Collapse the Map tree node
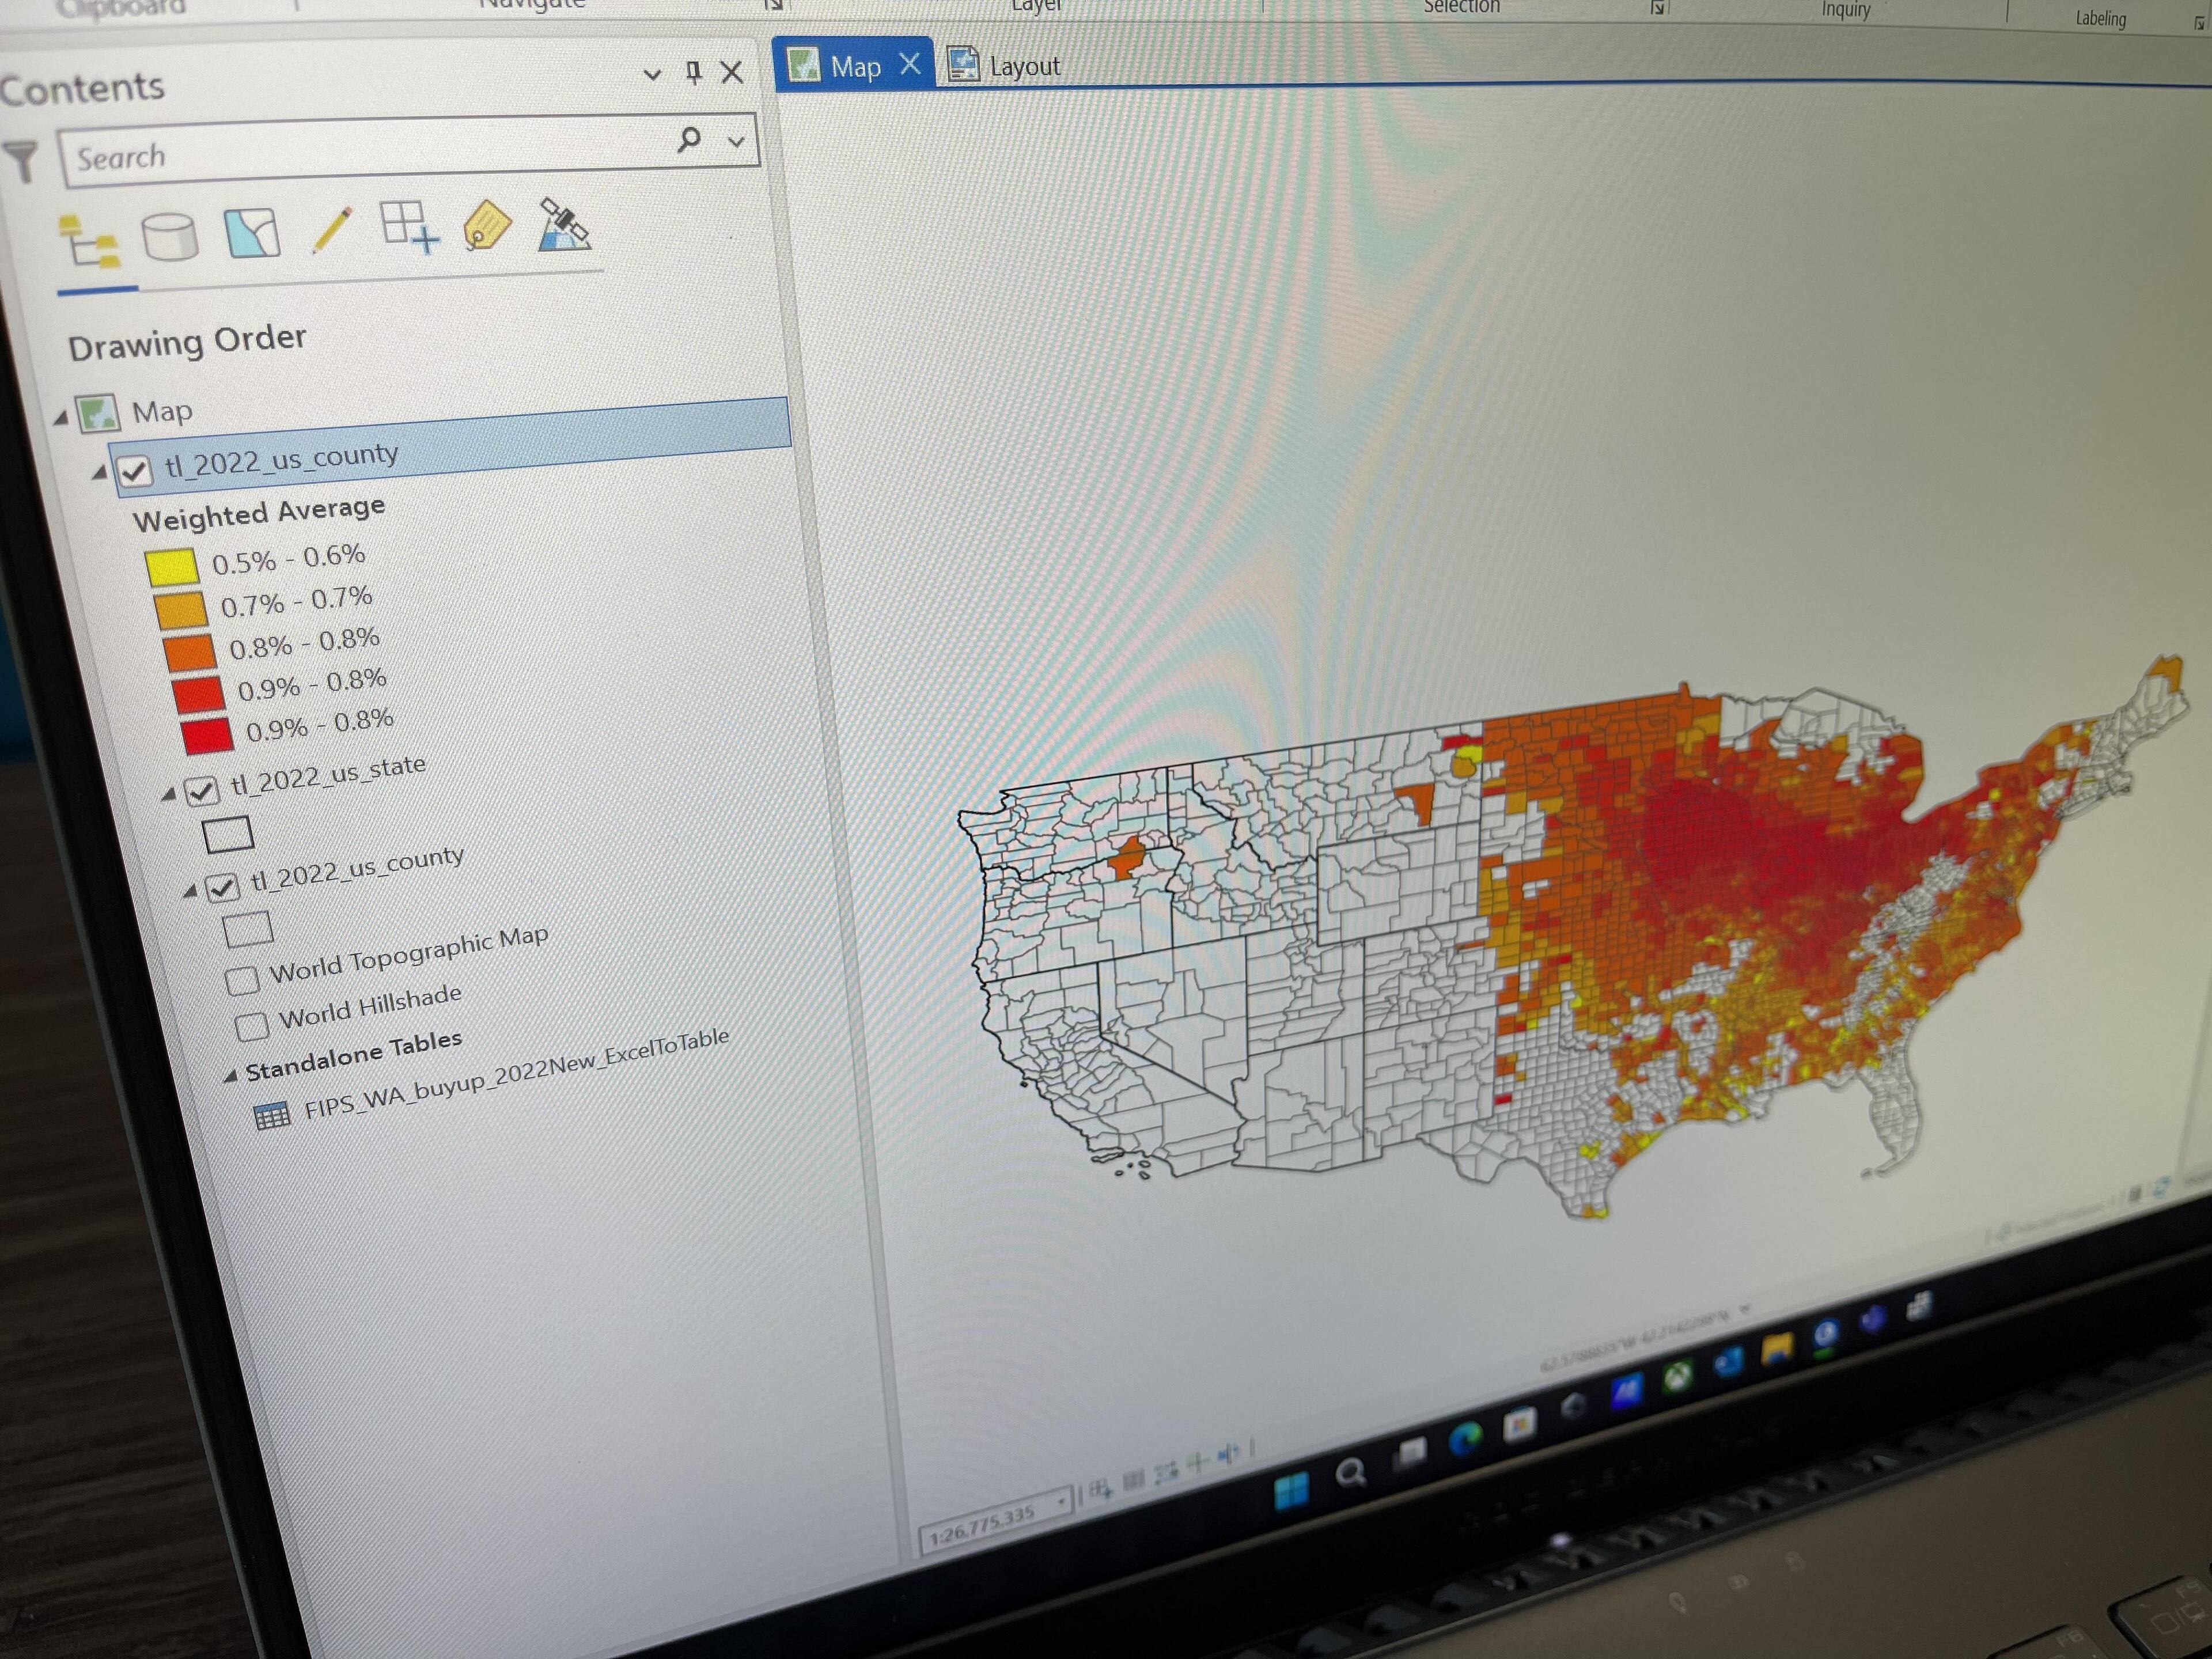2212x1659 pixels. pos(61,418)
